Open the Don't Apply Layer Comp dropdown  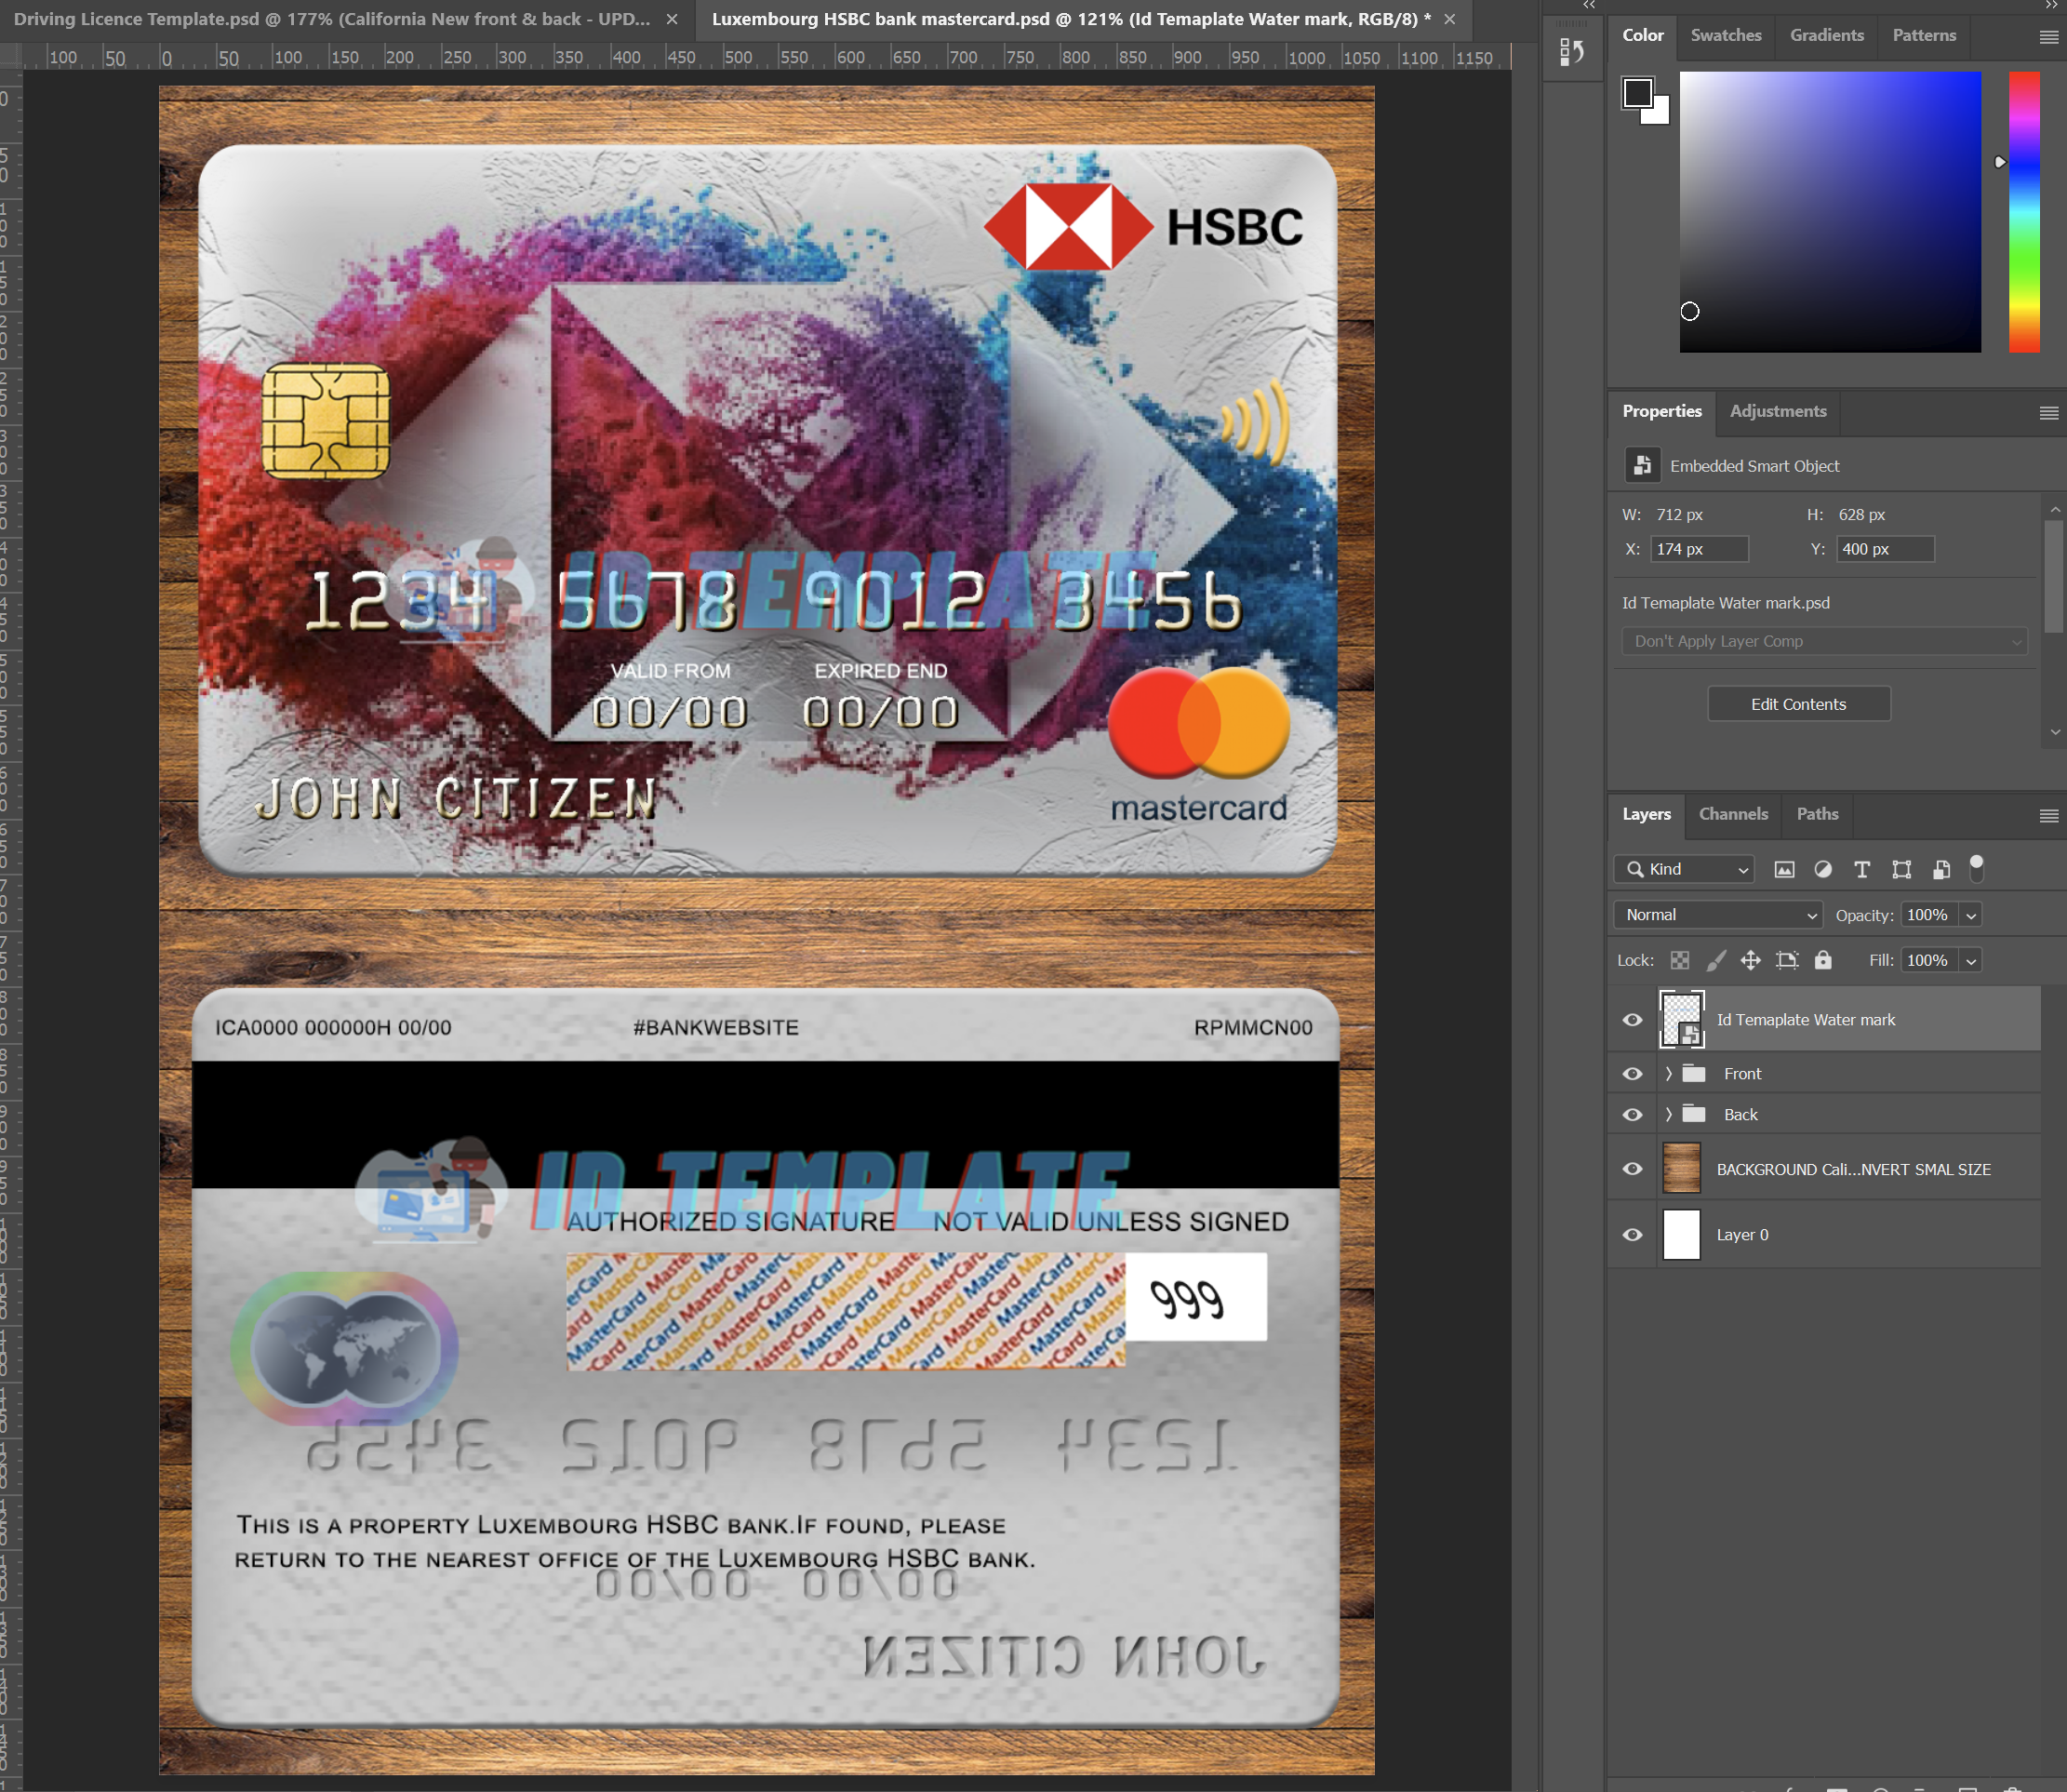pos(1824,641)
